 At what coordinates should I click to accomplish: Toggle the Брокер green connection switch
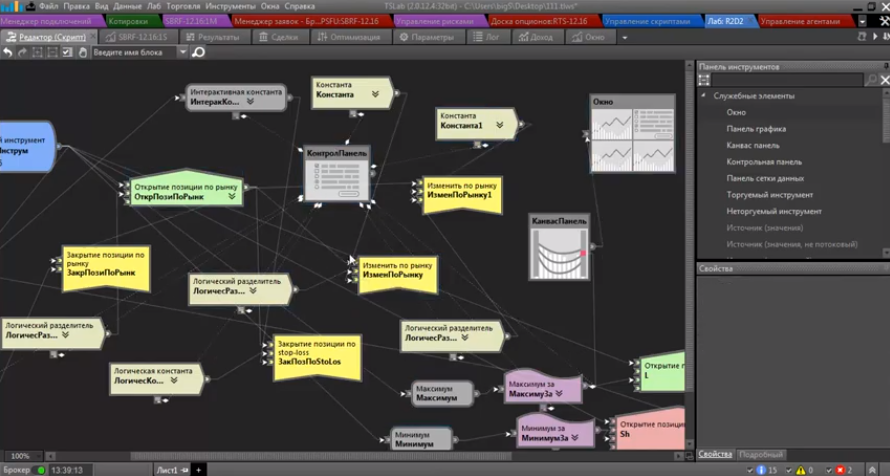tap(40, 470)
